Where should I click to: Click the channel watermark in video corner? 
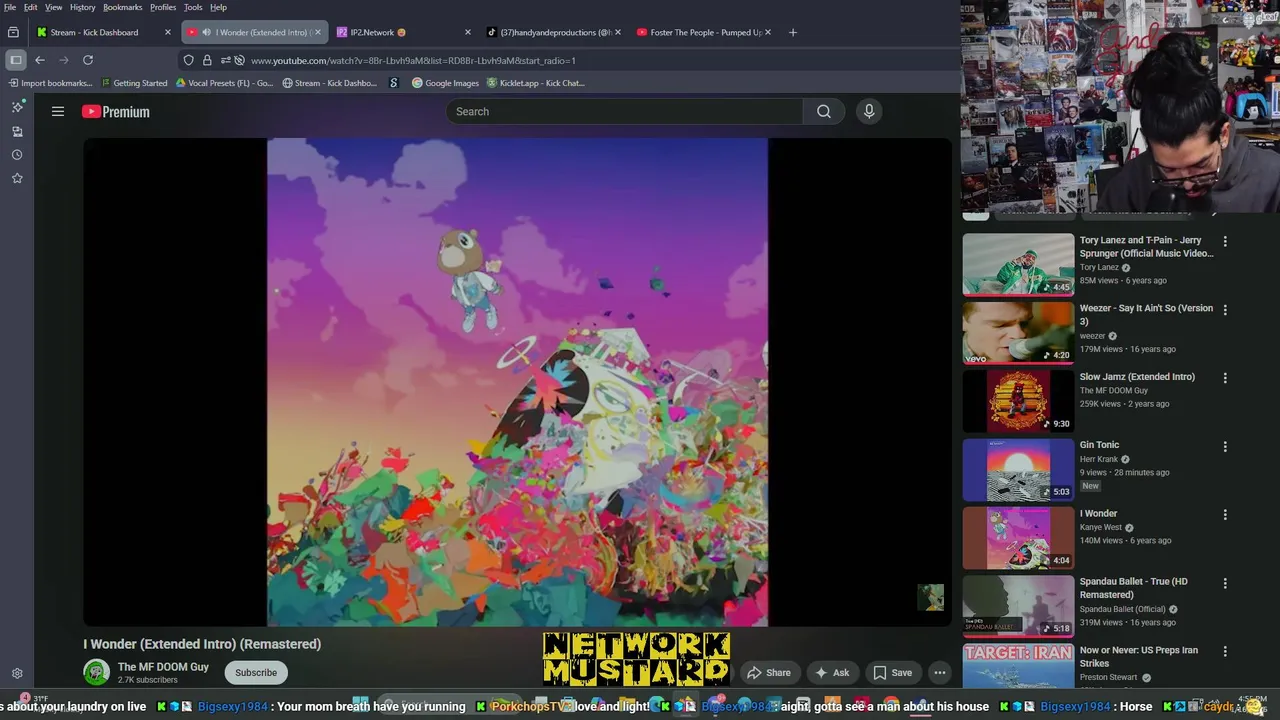click(x=931, y=597)
